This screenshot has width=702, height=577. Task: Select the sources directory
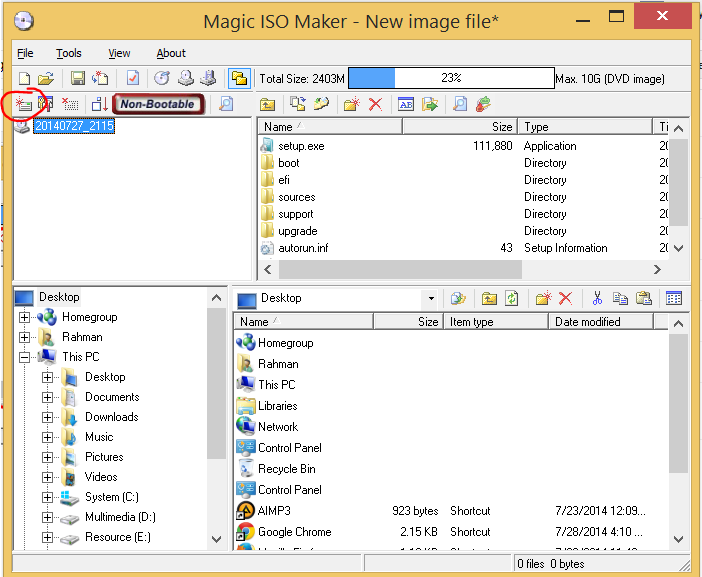[296, 197]
